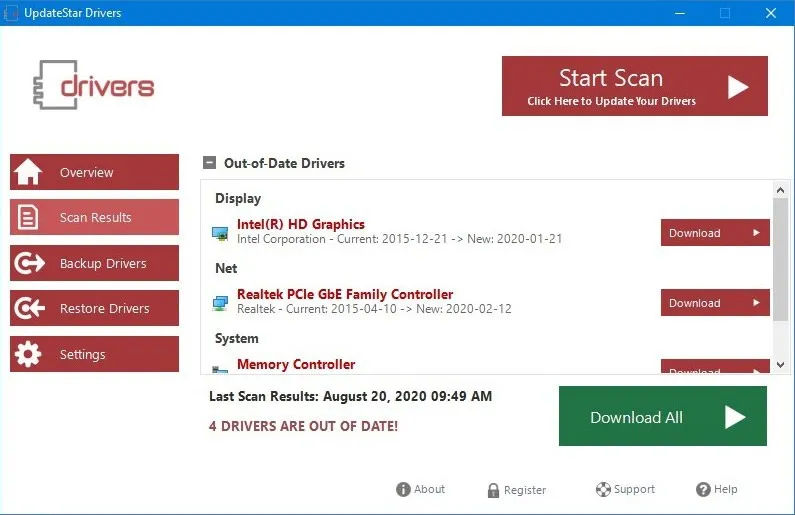Click the driver list scrollbar thumb
795x515 pixels.
(x=780, y=260)
